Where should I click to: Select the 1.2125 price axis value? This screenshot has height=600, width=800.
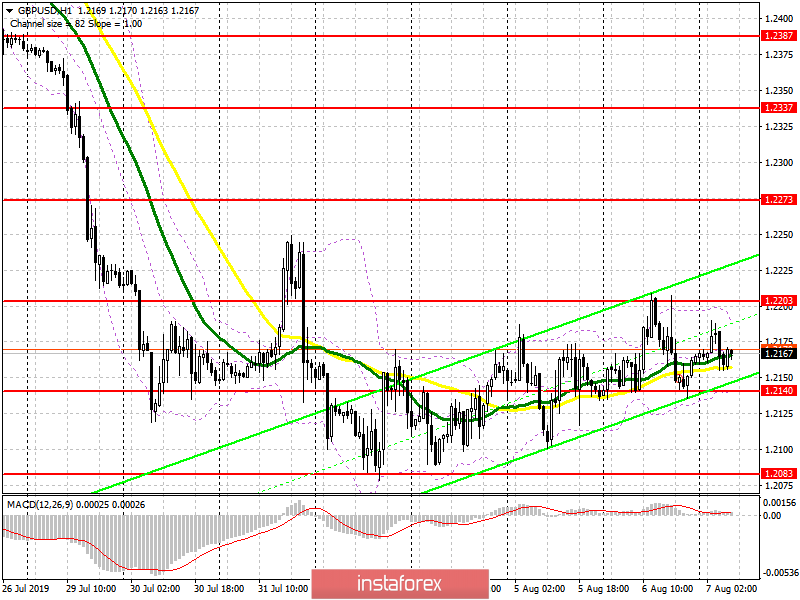[779, 414]
